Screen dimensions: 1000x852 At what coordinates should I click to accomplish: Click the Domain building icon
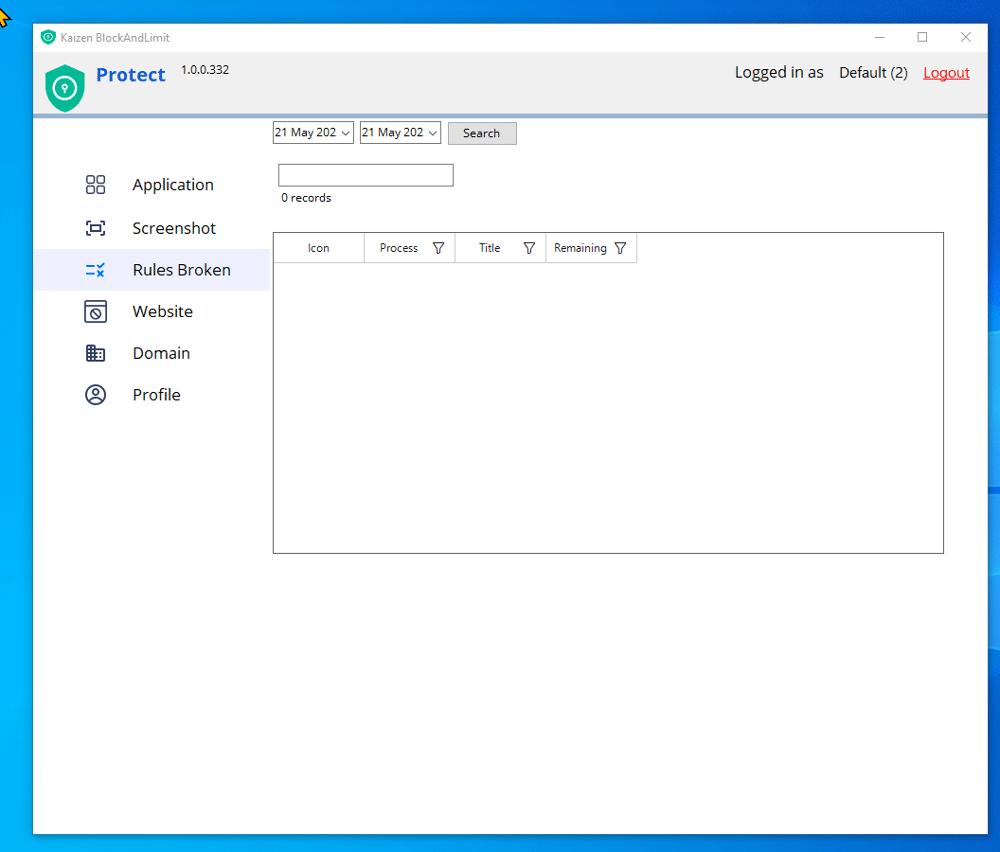point(95,353)
